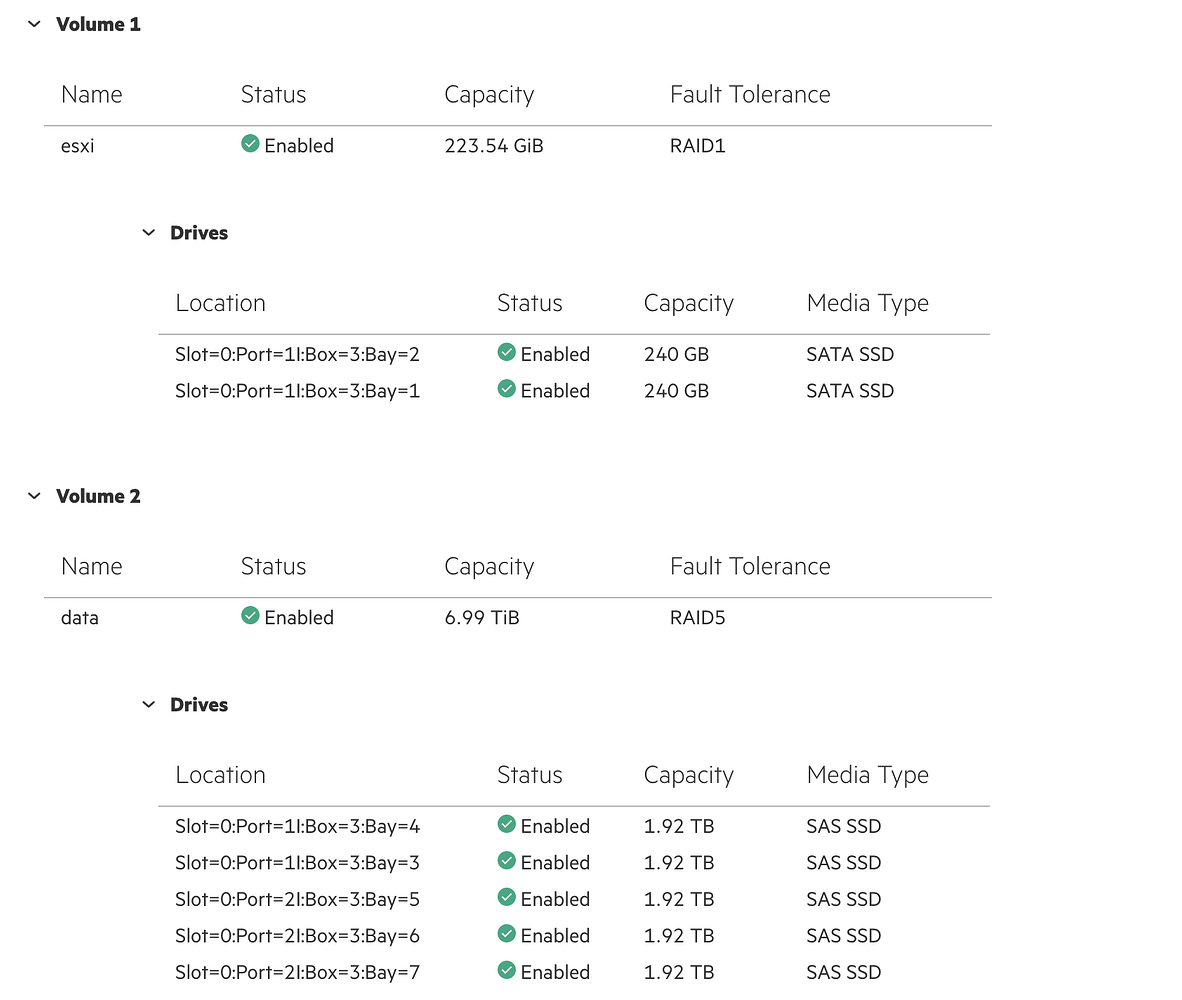Click the Enabled icon for drive Port=1I Bay=4
Viewport: 1182px width, 1000px height.
(x=506, y=825)
